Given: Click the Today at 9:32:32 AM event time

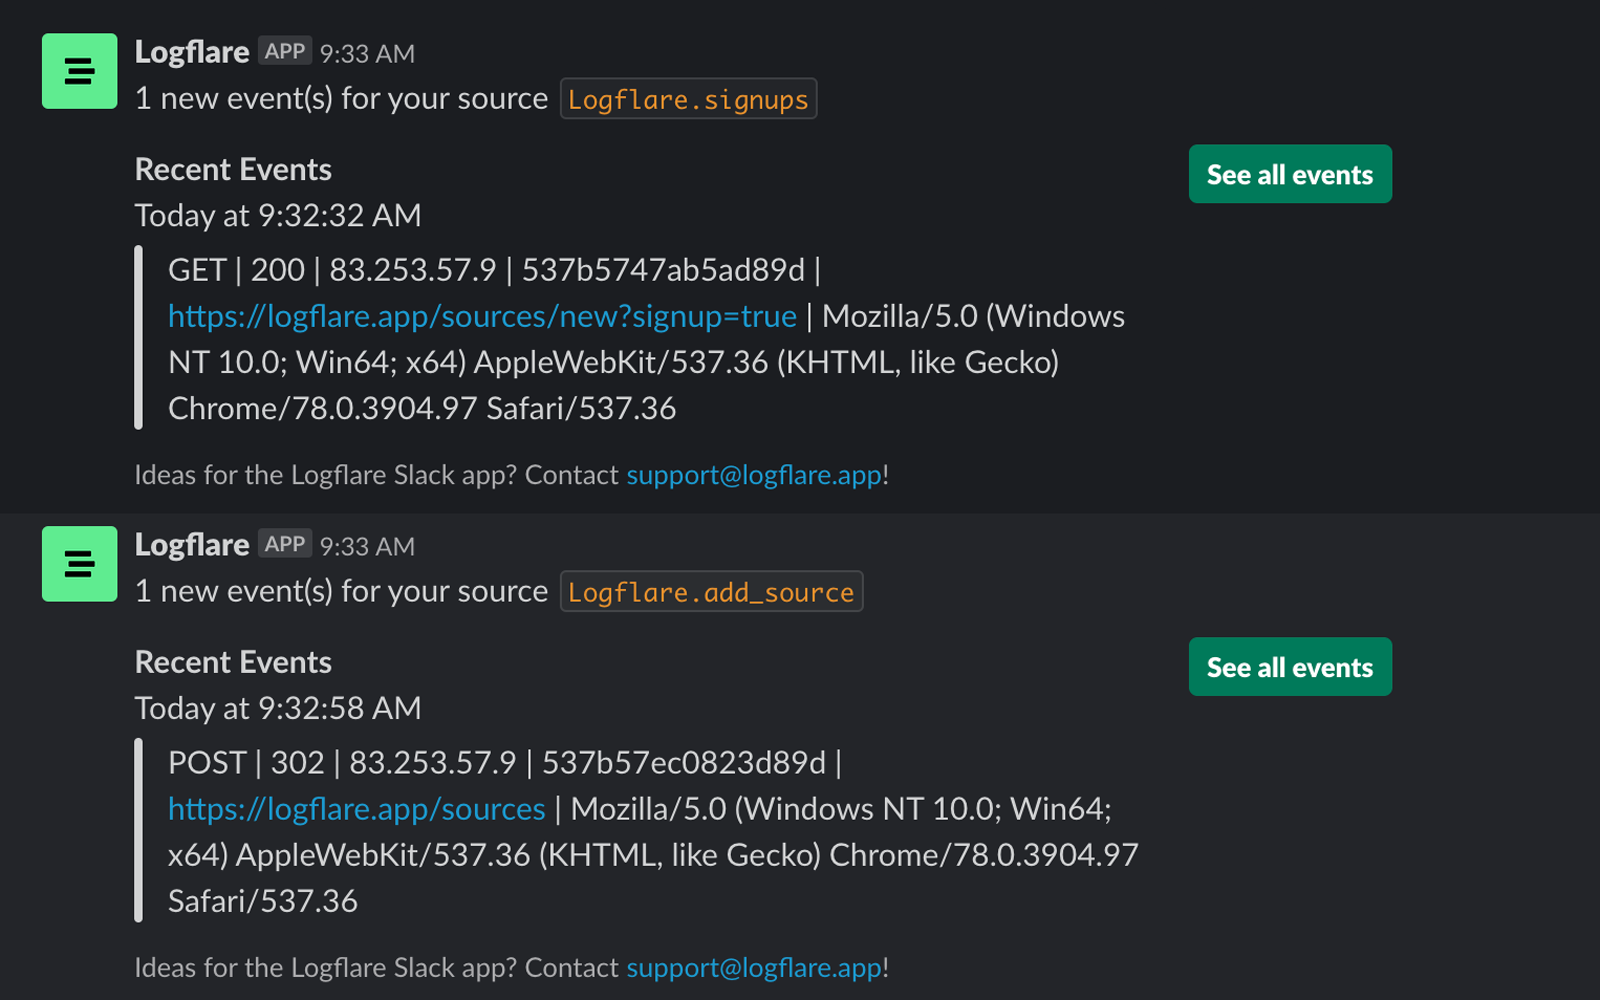Looking at the screenshot, I should (278, 216).
